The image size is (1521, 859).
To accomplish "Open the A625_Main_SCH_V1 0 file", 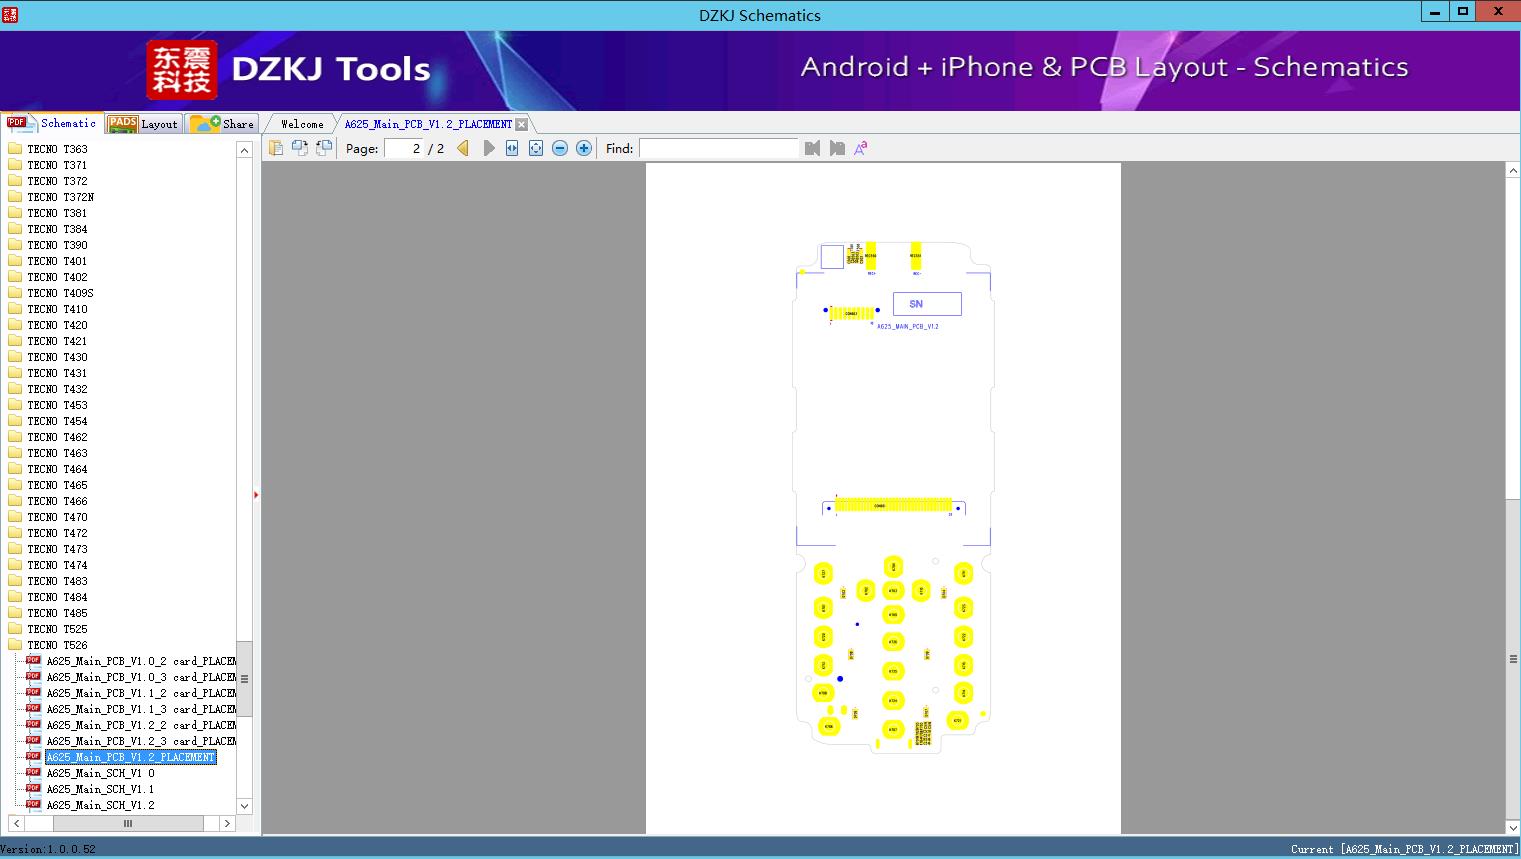I will coord(100,773).
